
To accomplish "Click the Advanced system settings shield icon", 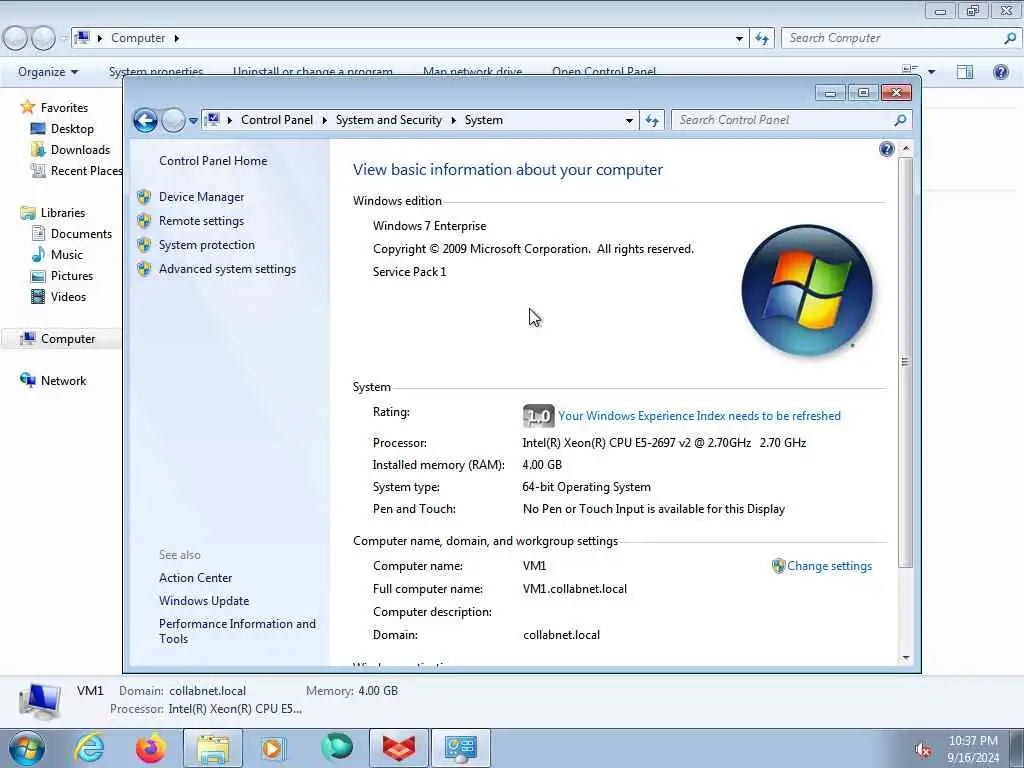I will tap(144, 269).
